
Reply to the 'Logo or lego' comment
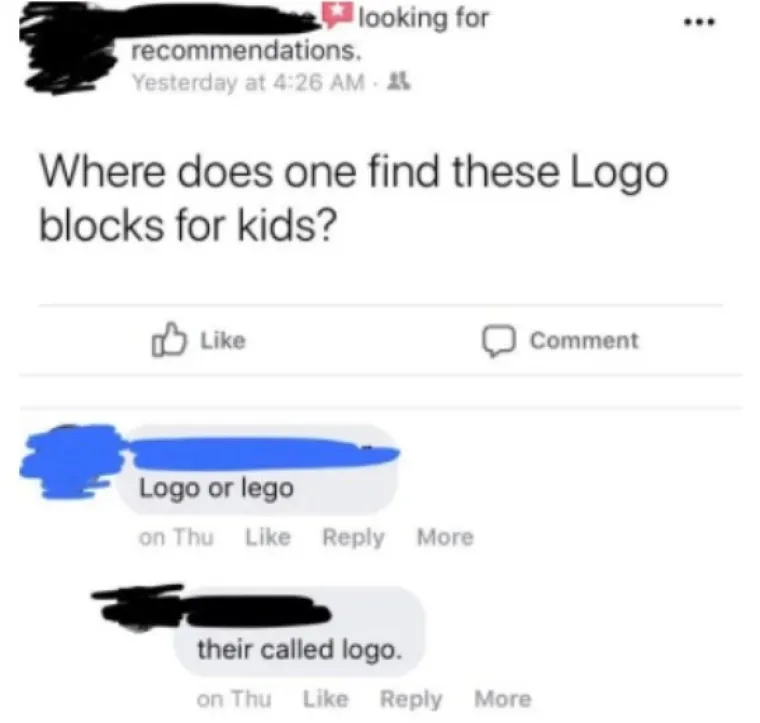[353, 538]
